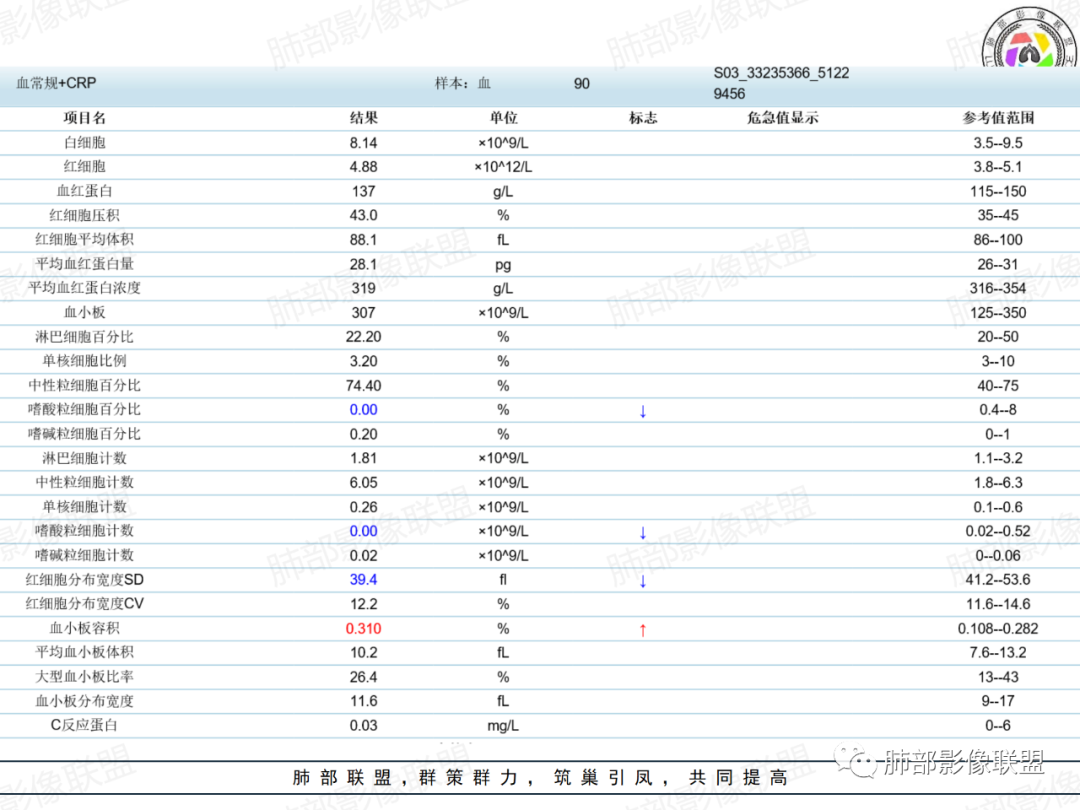The image size is (1080, 810).
Task: Select the reference range 0.108--0.282
Action: (998, 629)
